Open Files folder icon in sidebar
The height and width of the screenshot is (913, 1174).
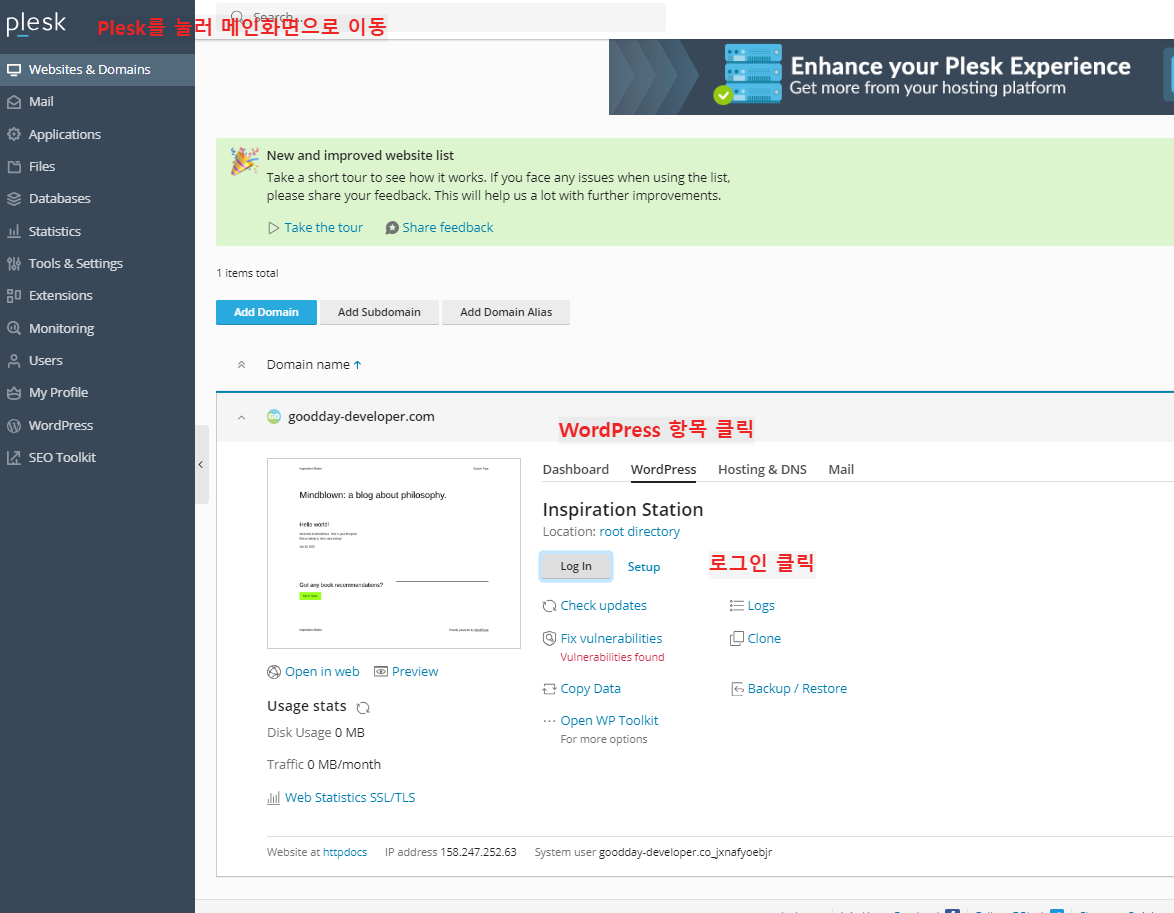coord(13,167)
